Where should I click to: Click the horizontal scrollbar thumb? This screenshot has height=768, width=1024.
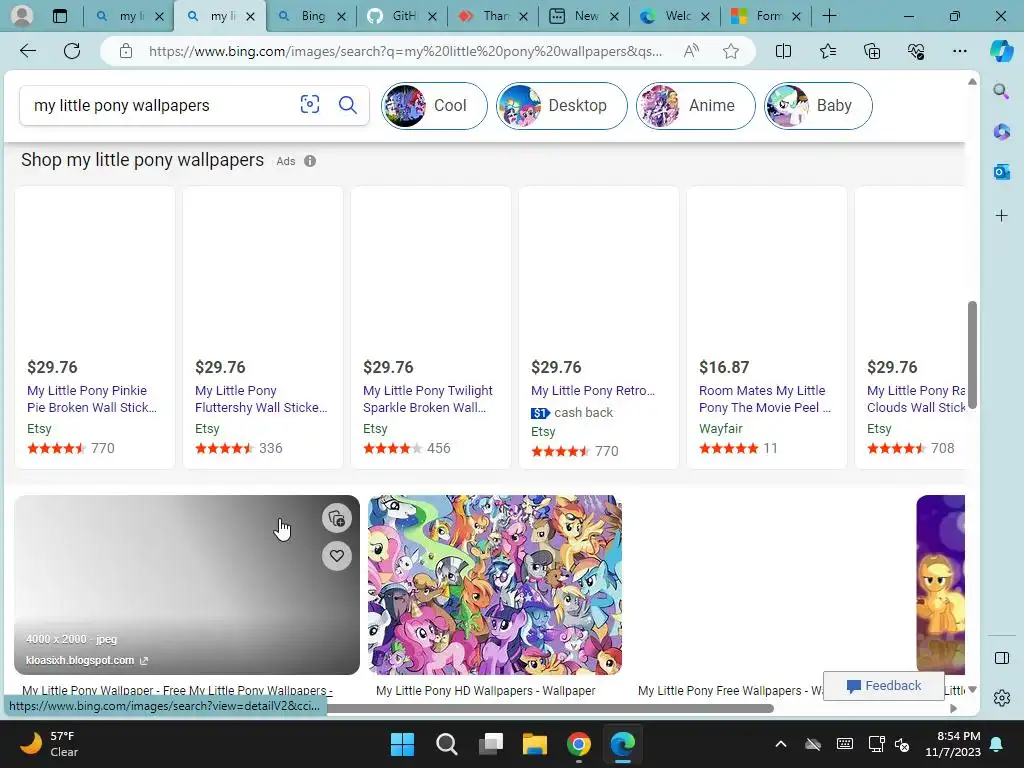point(549,708)
